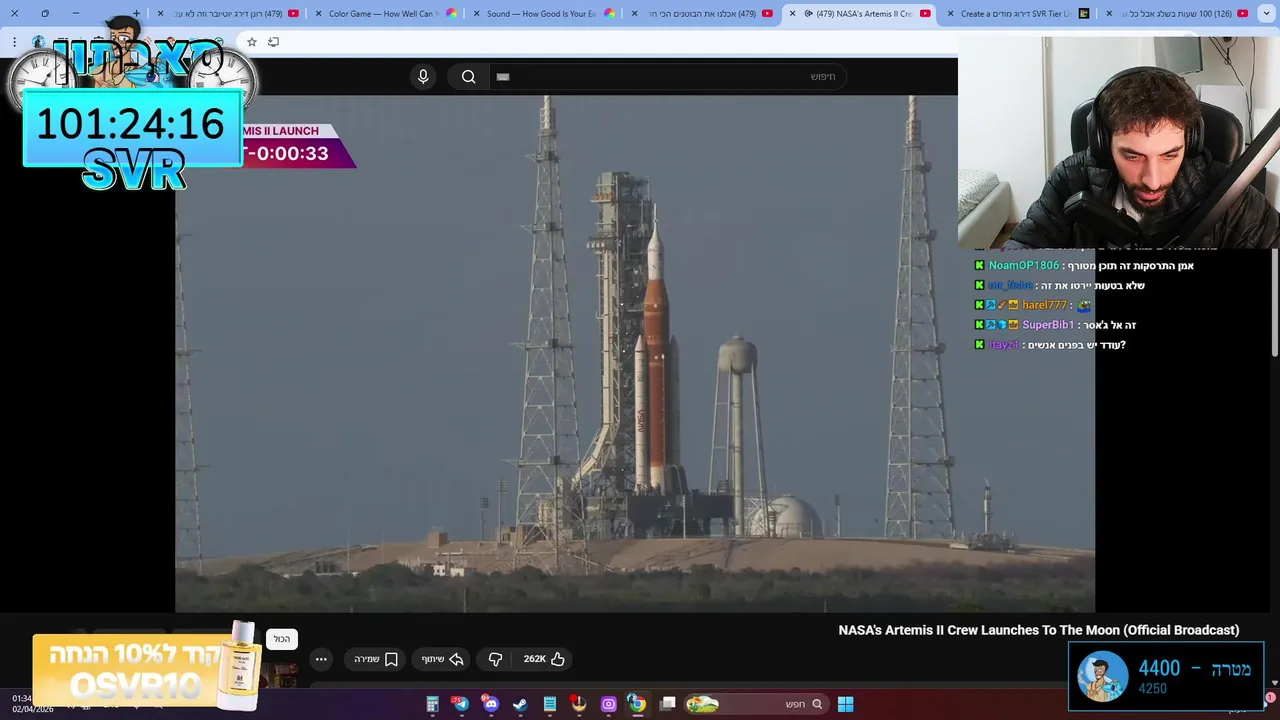
Task: Click username harel777 in chat
Action: click(x=1044, y=305)
